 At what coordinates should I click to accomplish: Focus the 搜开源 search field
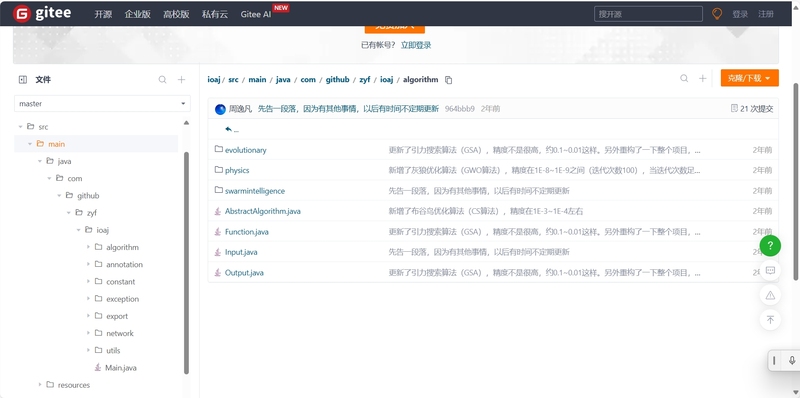[648, 14]
